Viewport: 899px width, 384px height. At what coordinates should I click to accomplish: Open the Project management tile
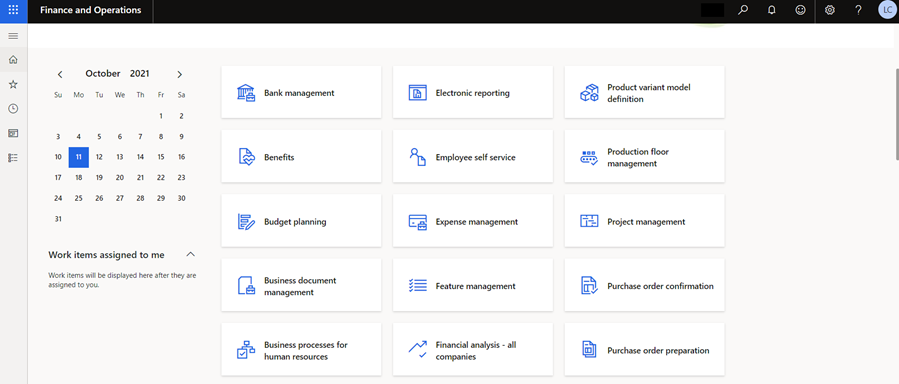[x=644, y=221]
